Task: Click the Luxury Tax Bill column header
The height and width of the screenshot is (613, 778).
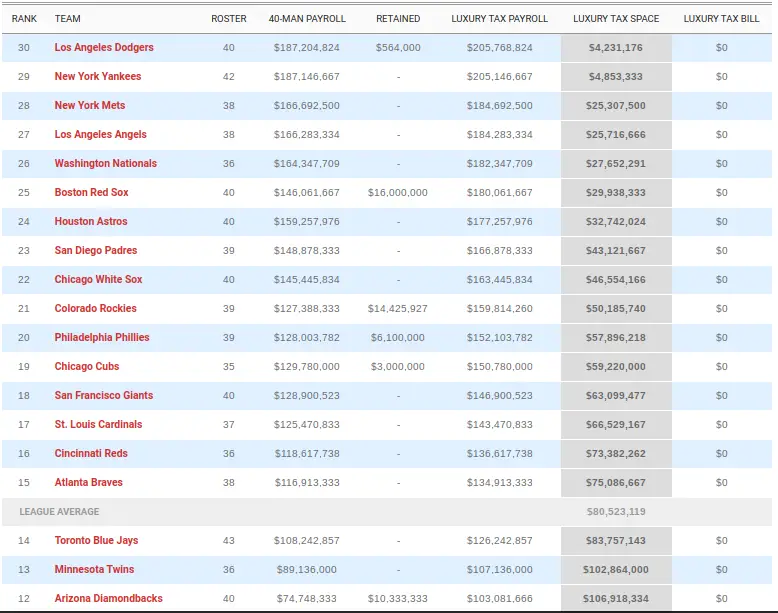Action: pyautogui.click(x=722, y=19)
